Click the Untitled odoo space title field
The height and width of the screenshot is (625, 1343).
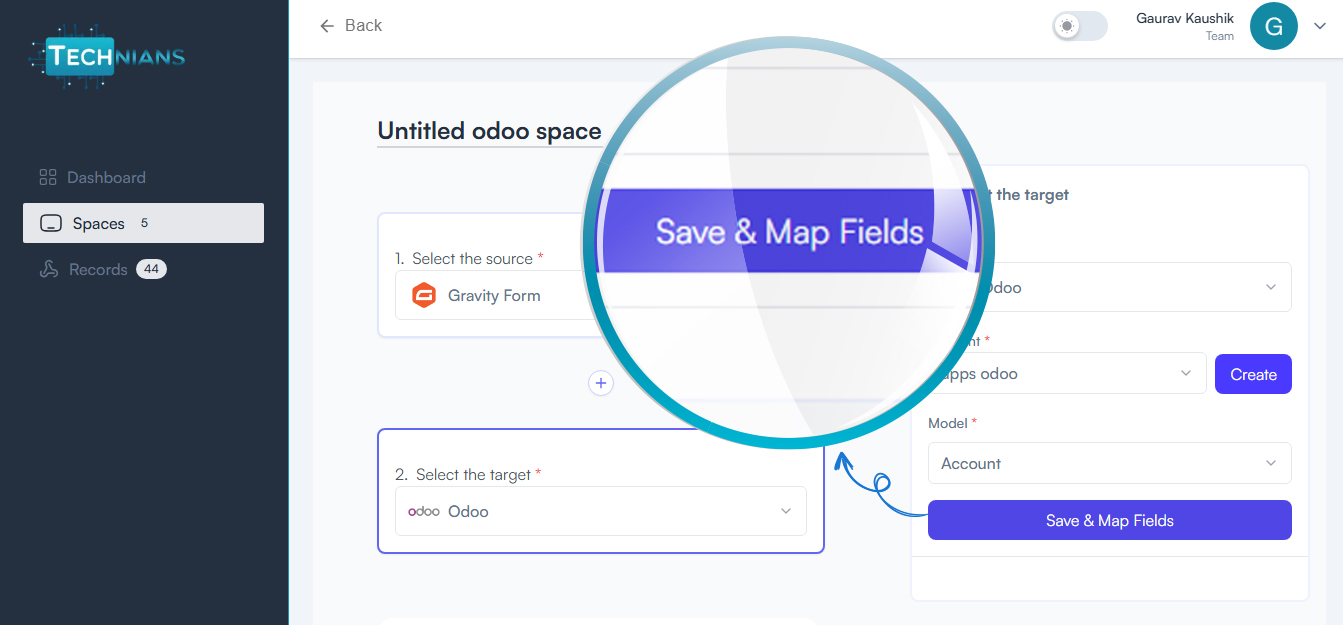coord(489,131)
